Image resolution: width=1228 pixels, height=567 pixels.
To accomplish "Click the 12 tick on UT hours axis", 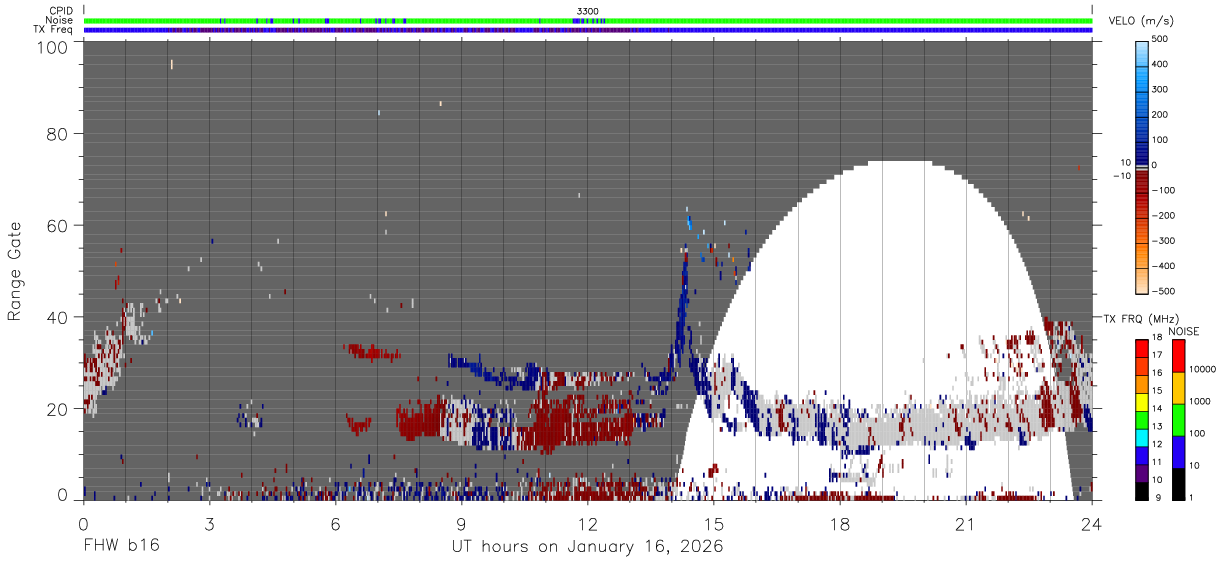I will pyautogui.click(x=588, y=524).
